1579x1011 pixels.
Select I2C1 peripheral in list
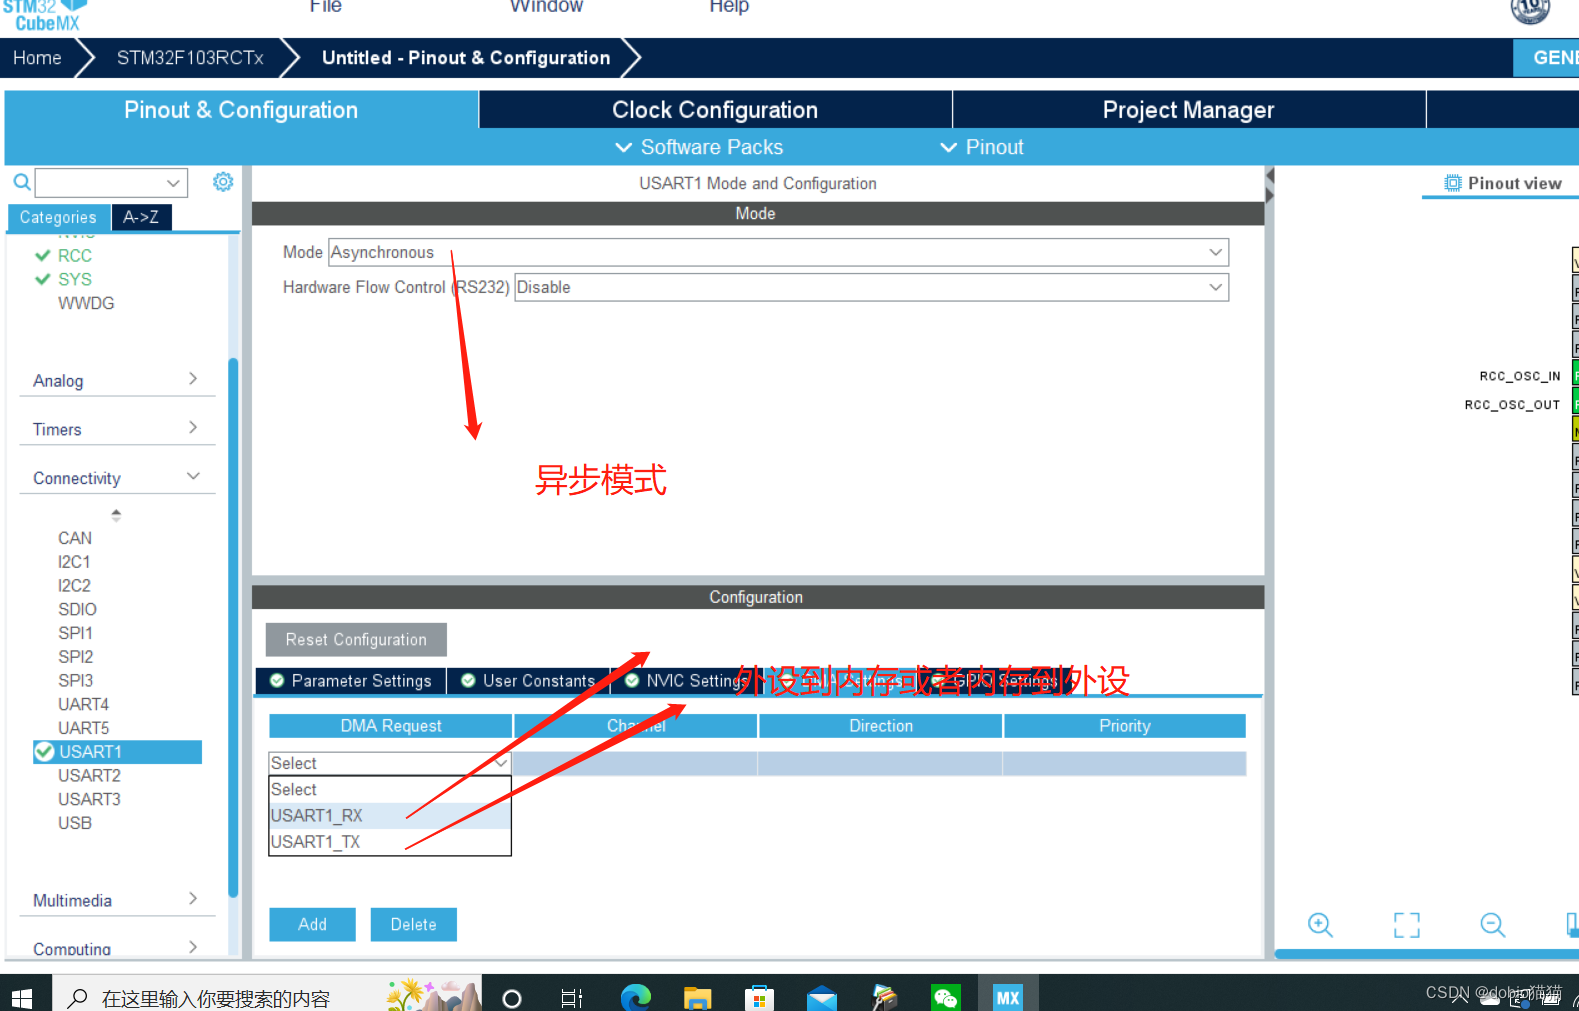74,562
